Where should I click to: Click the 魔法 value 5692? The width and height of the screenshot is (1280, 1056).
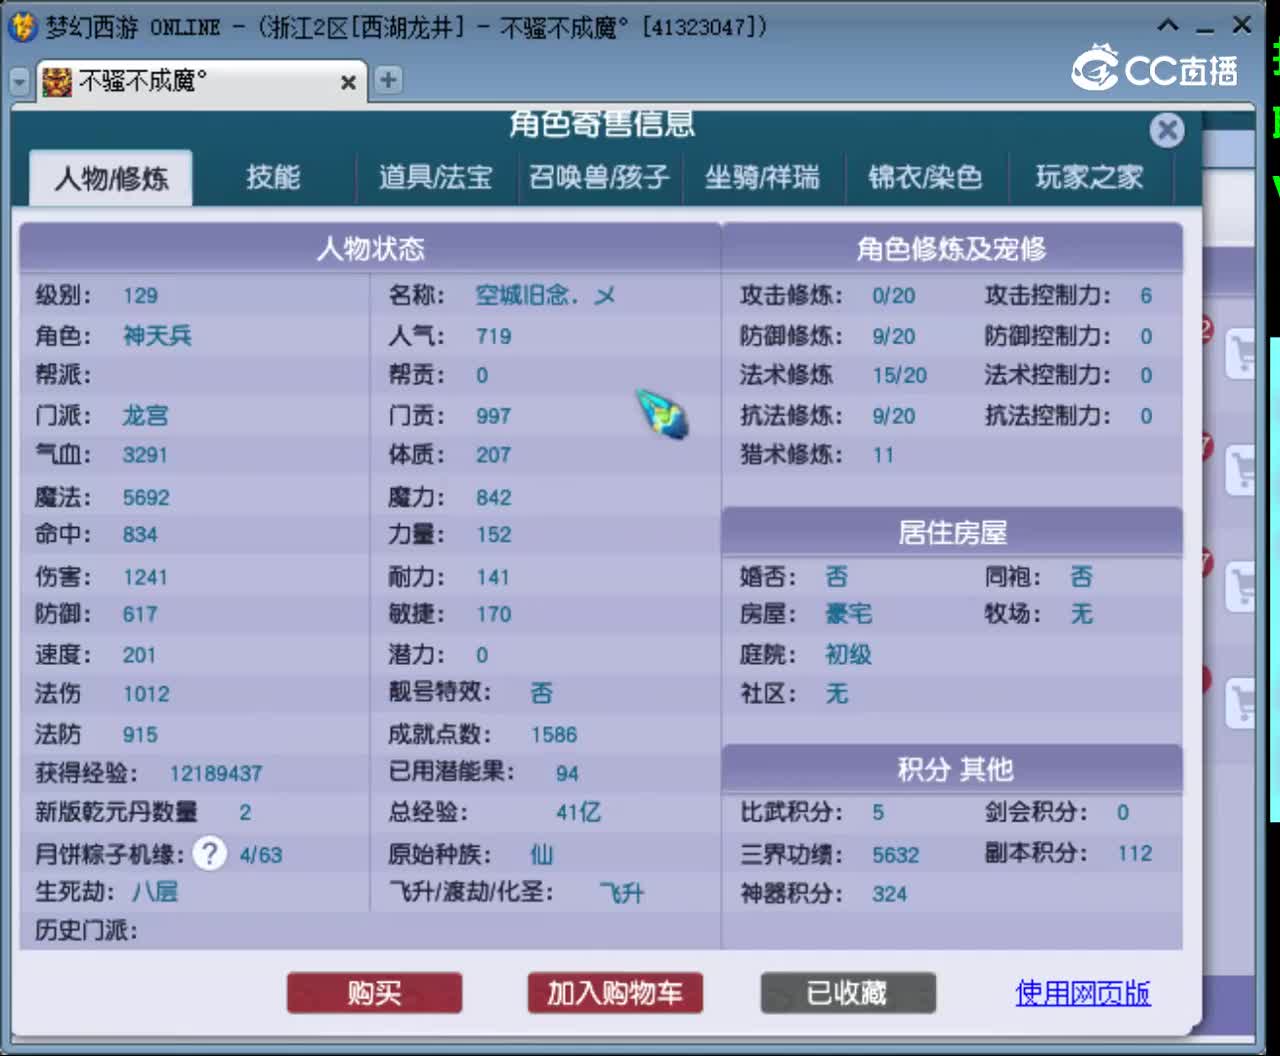tap(146, 497)
